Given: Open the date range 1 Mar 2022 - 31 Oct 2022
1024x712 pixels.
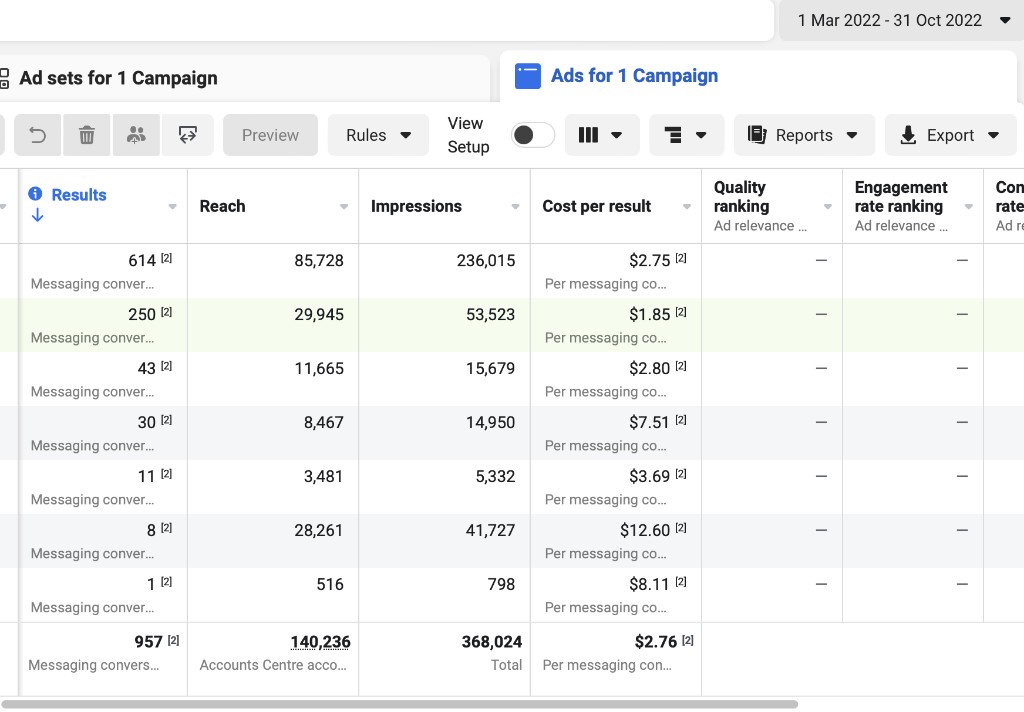Looking at the screenshot, I should pos(902,20).
